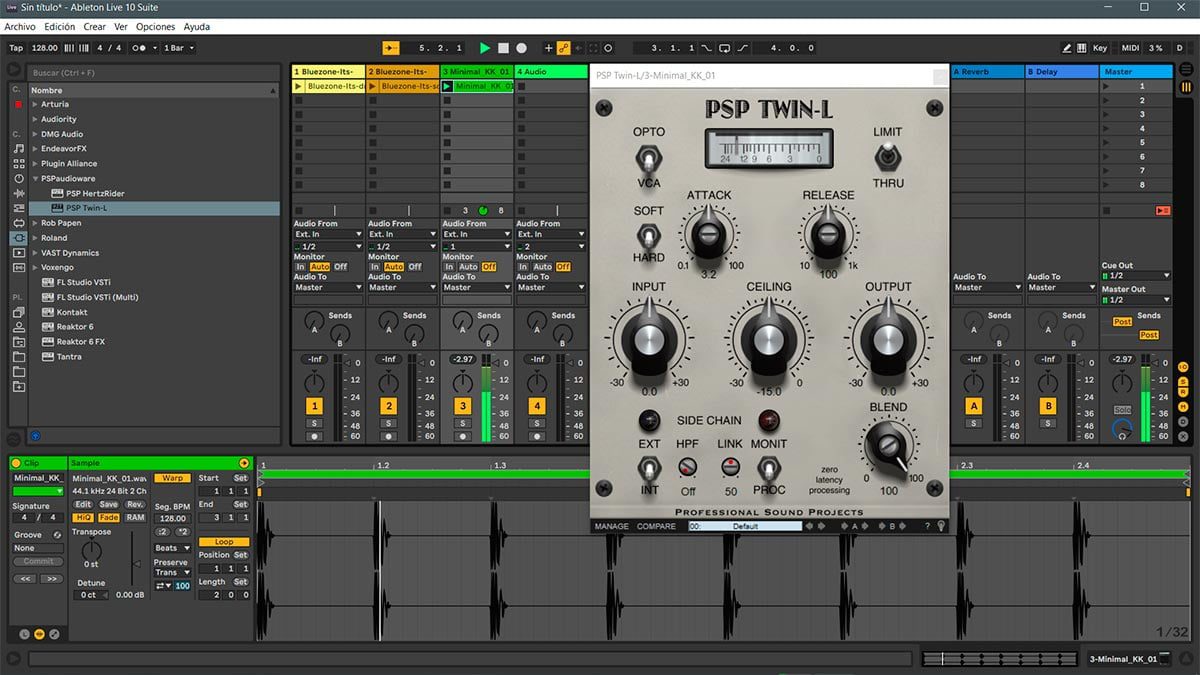1200x675 pixels.
Task: Open track 1 Audio From Ext. In dropdown
Action: click(x=328, y=234)
